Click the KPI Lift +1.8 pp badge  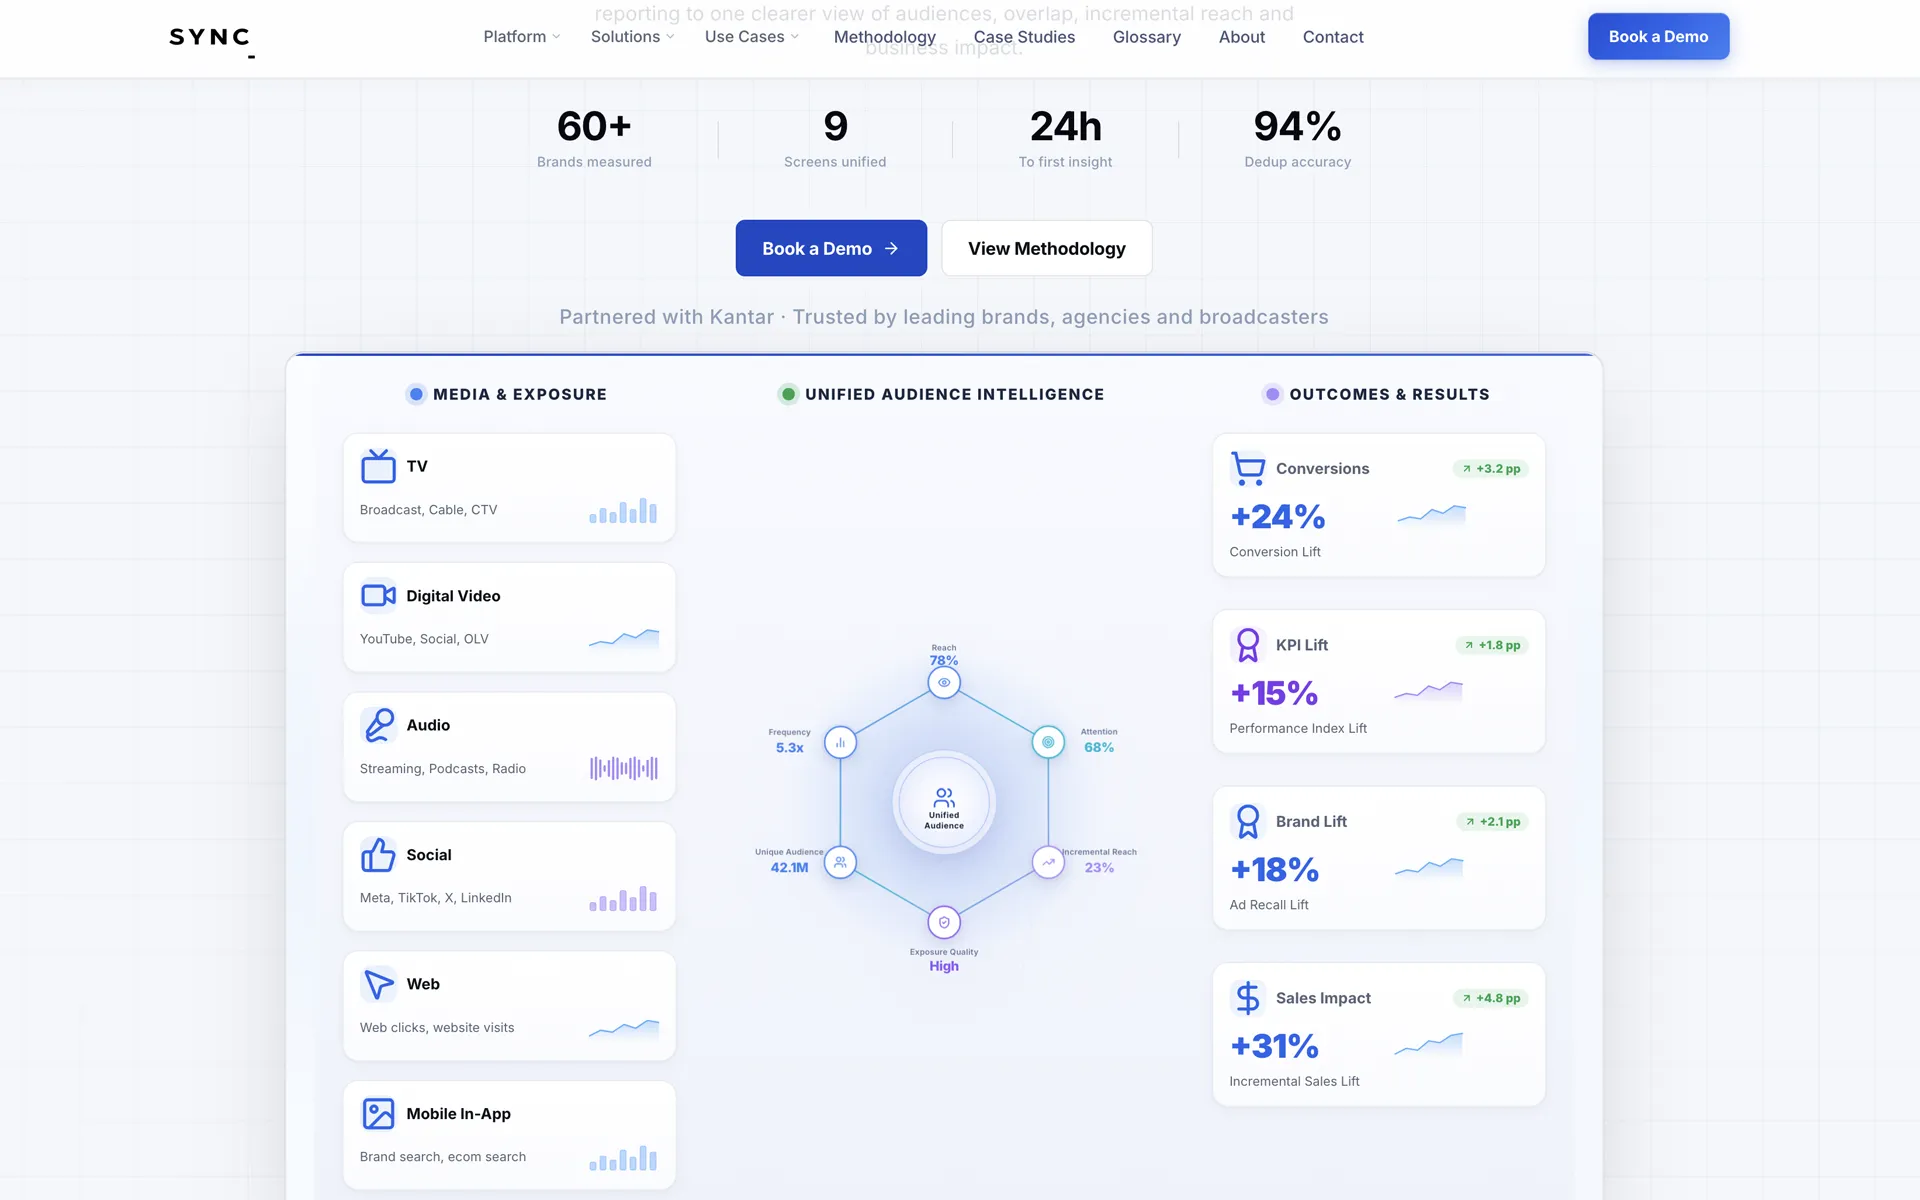tap(1492, 645)
